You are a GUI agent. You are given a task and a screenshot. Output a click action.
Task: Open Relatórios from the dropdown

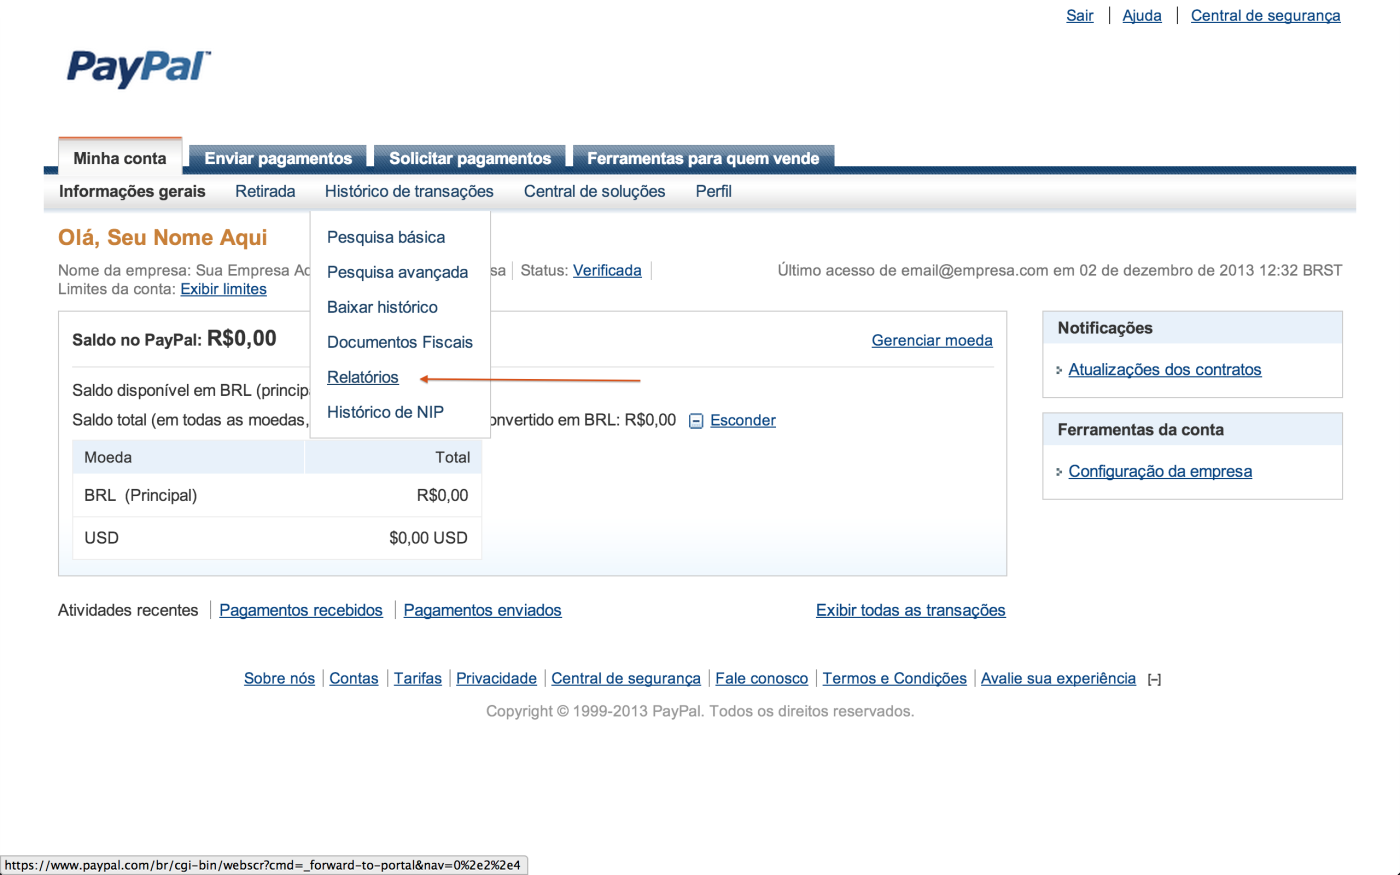[363, 377]
